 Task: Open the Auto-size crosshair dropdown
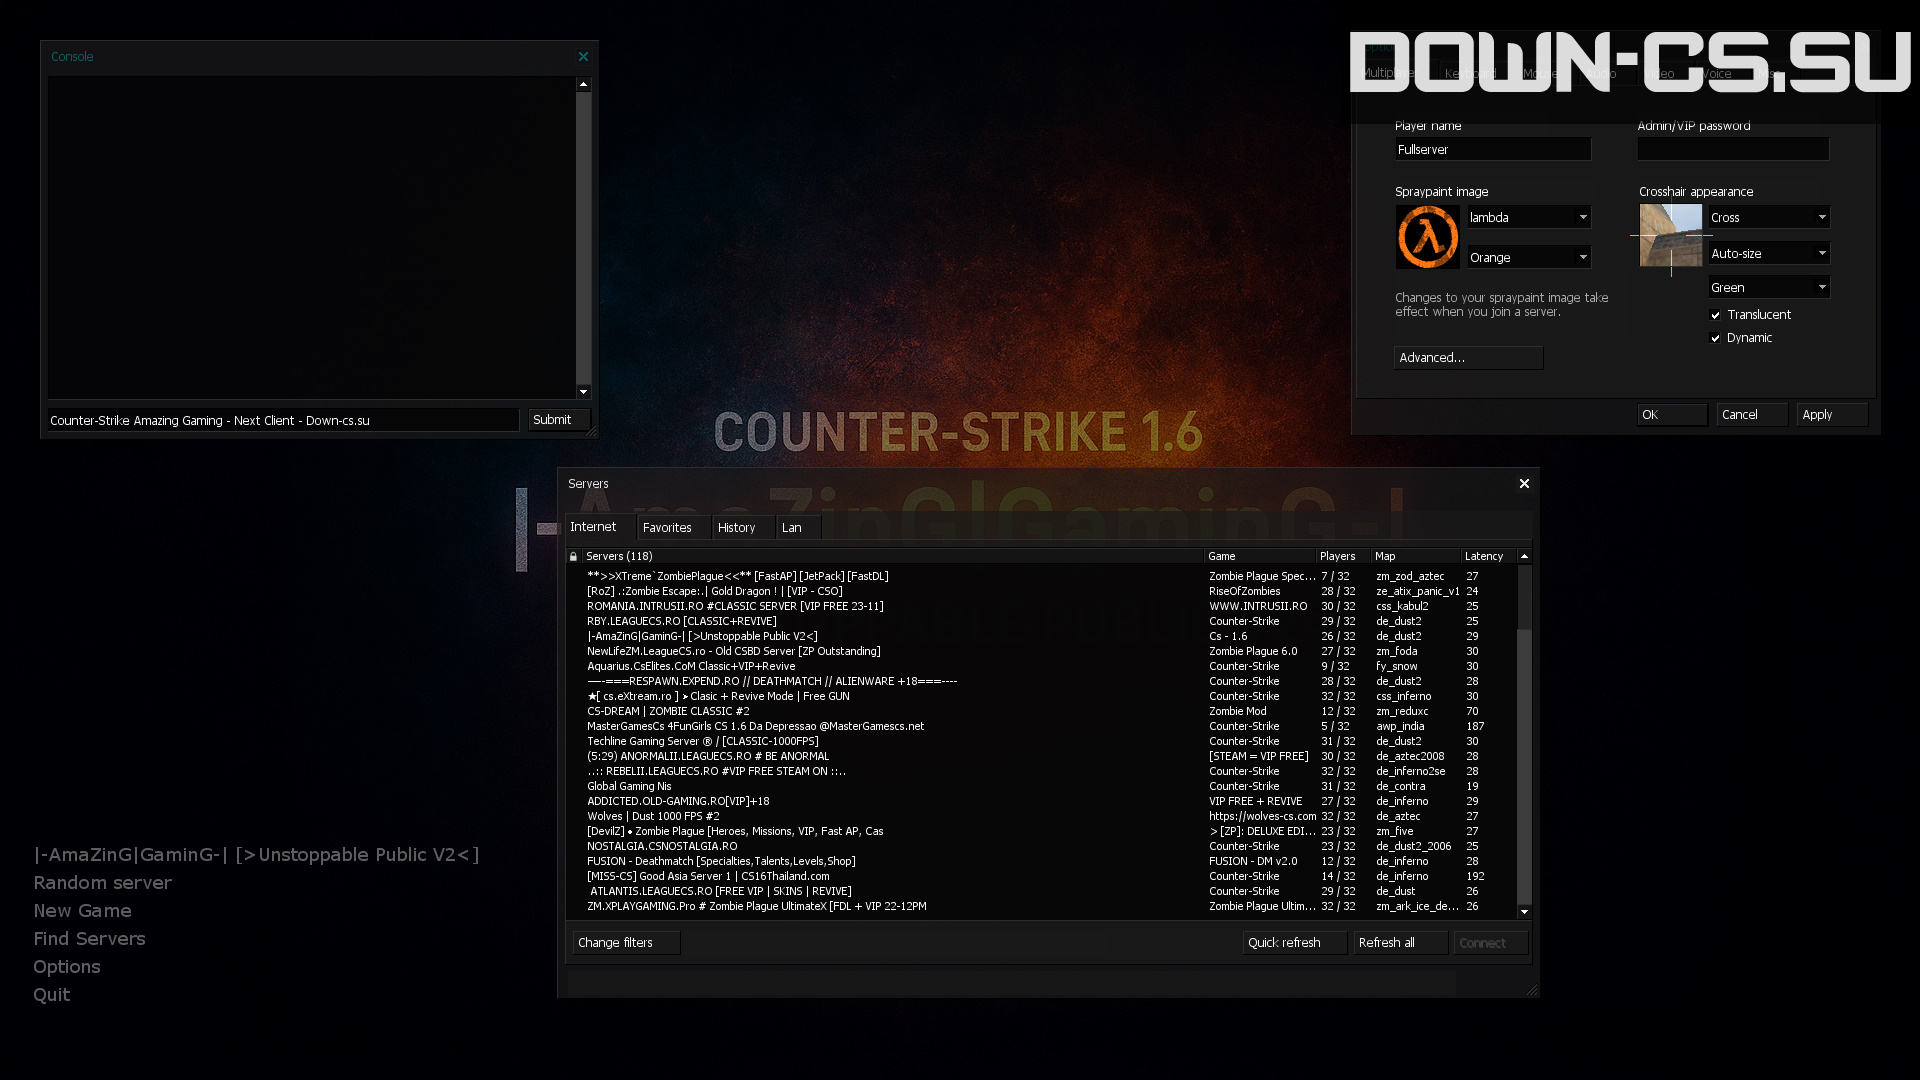coord(1768,253)
